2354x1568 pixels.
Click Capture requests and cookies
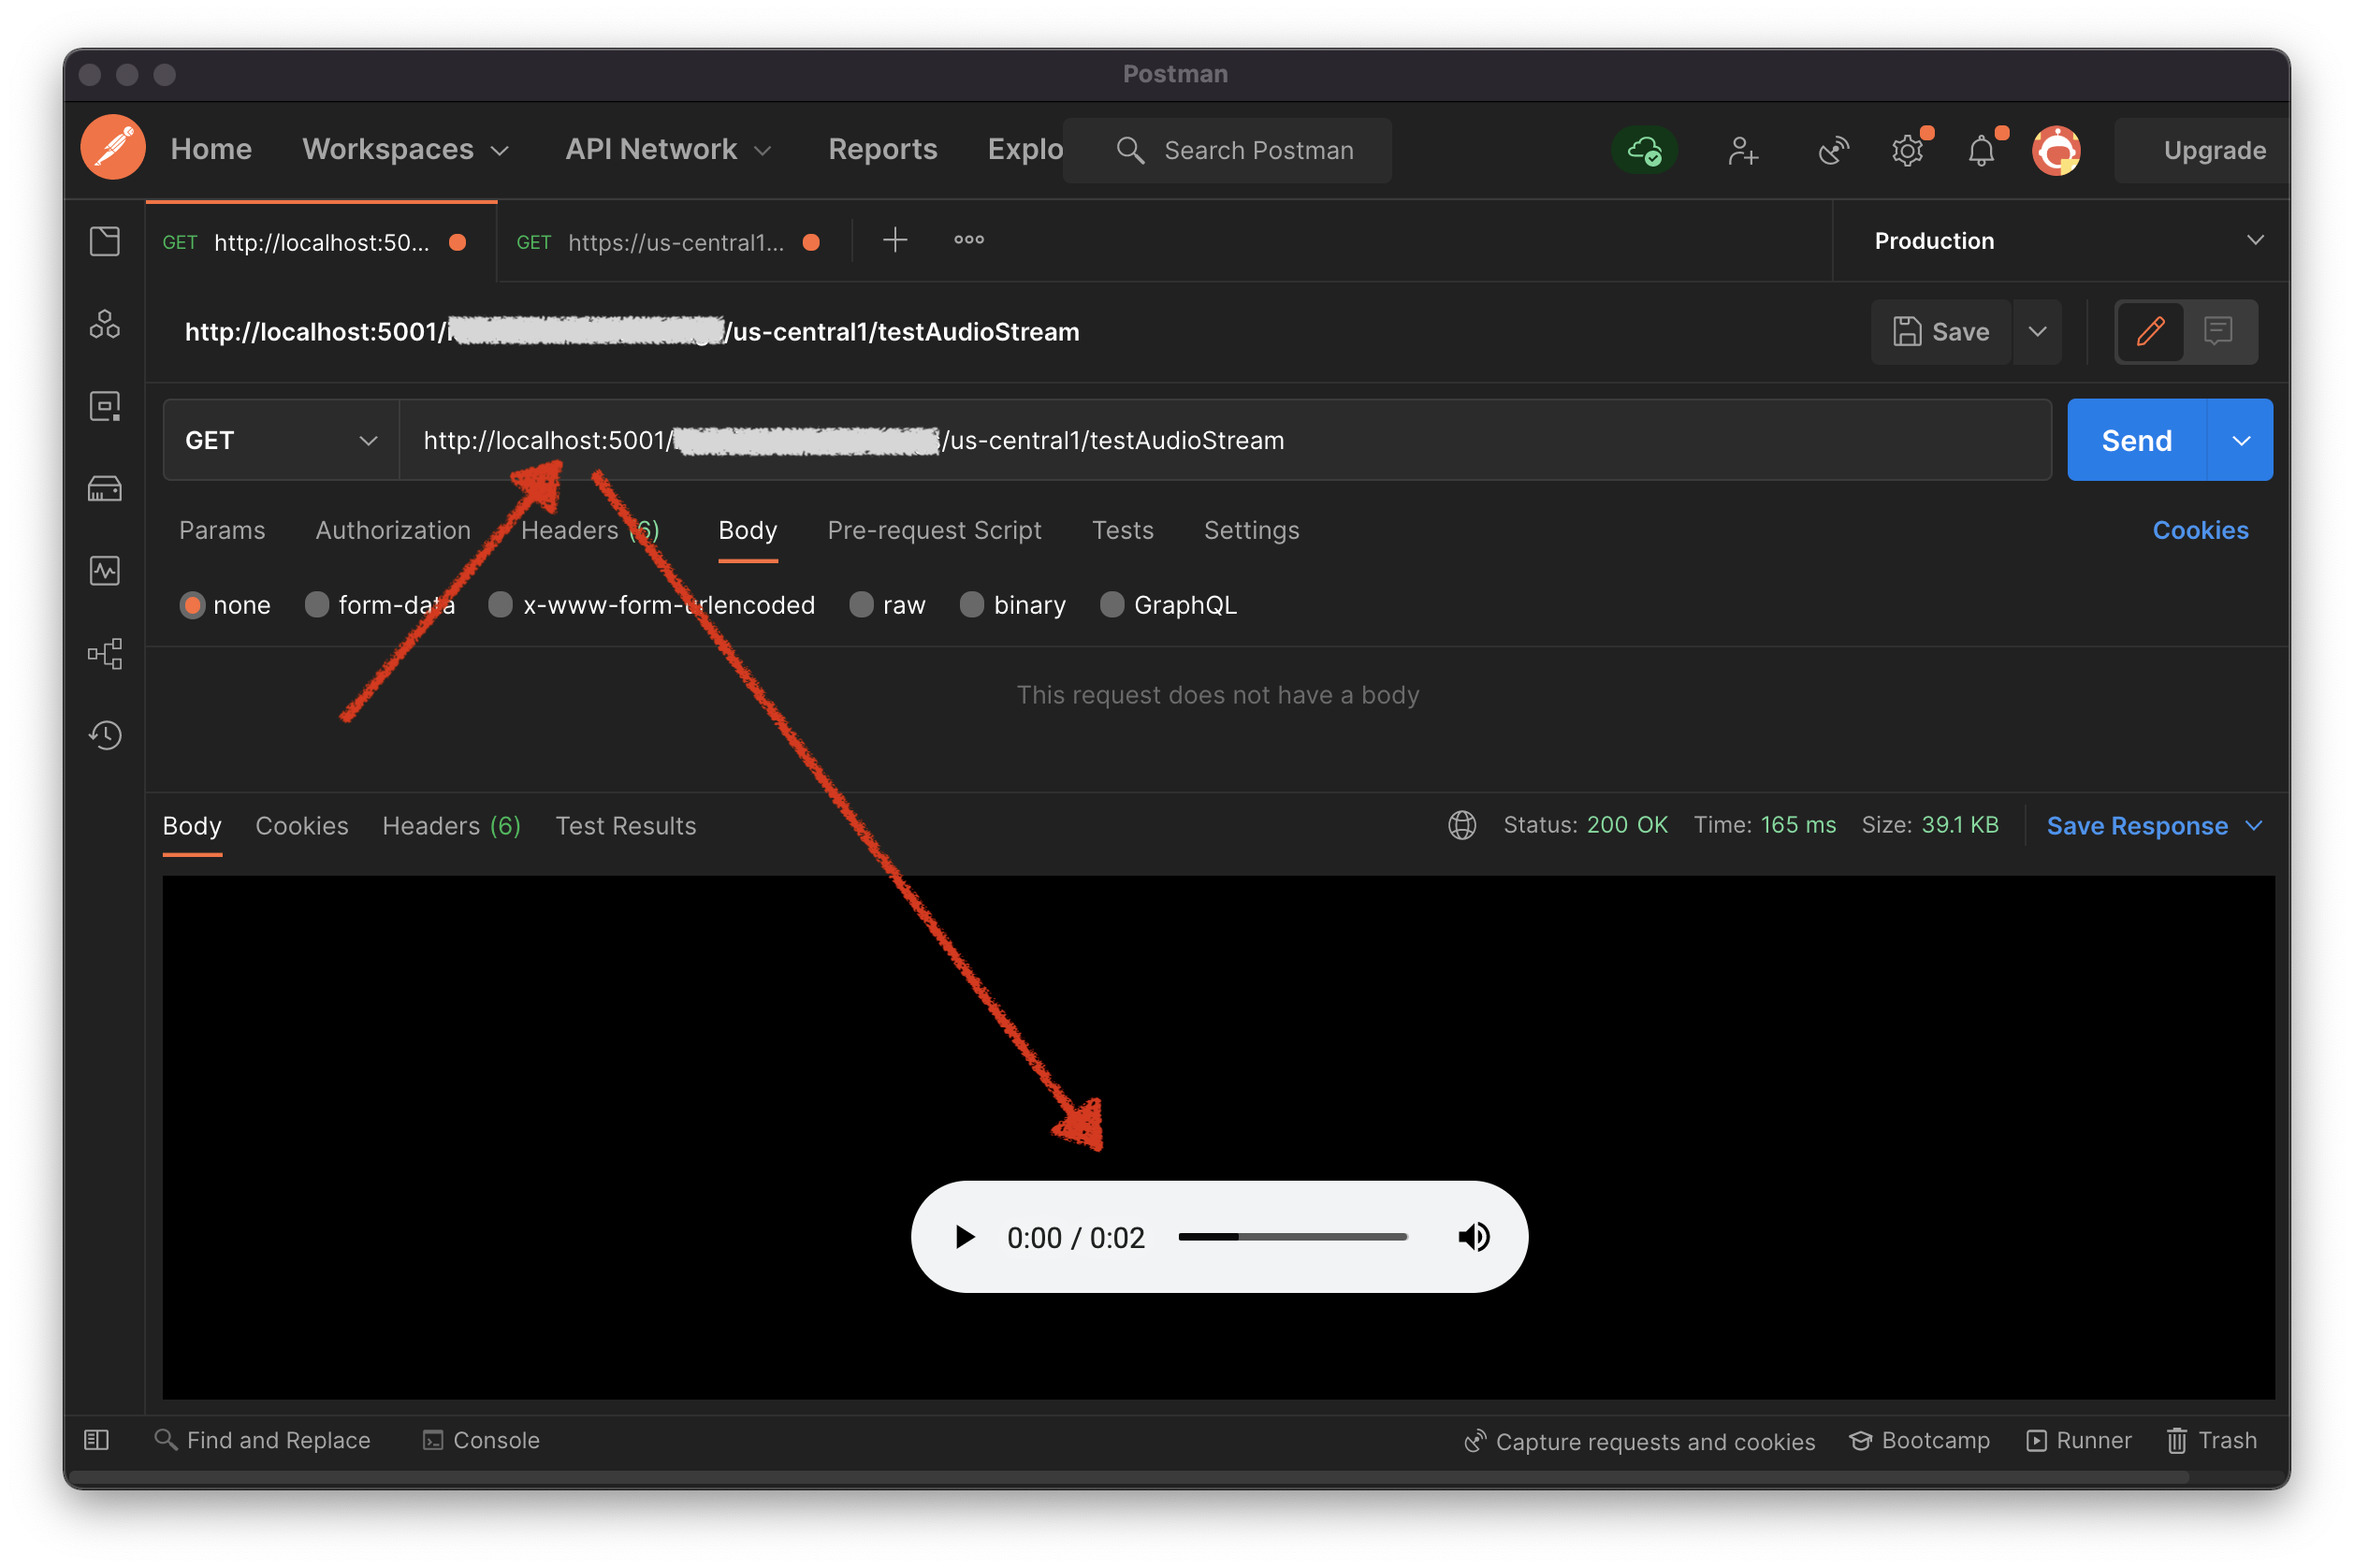tap(1639, 1441)
